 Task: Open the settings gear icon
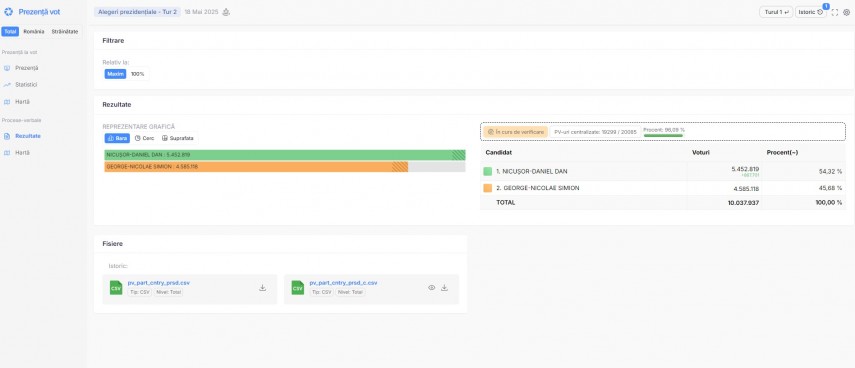846,12
